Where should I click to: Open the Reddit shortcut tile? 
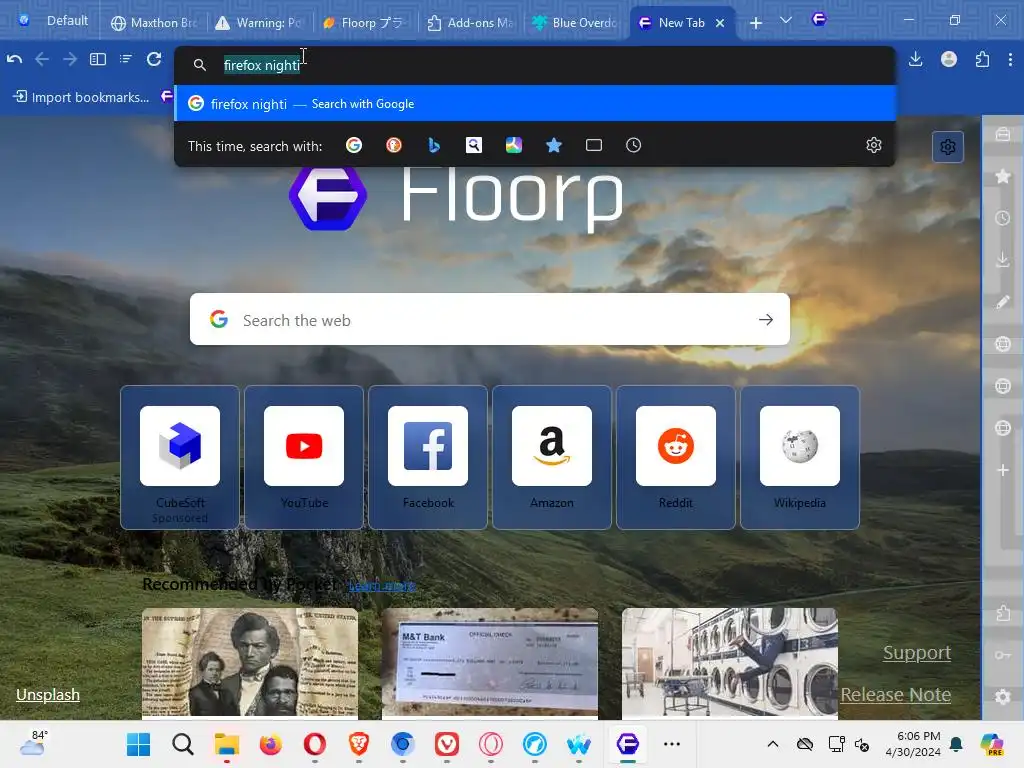click(676, 457)
